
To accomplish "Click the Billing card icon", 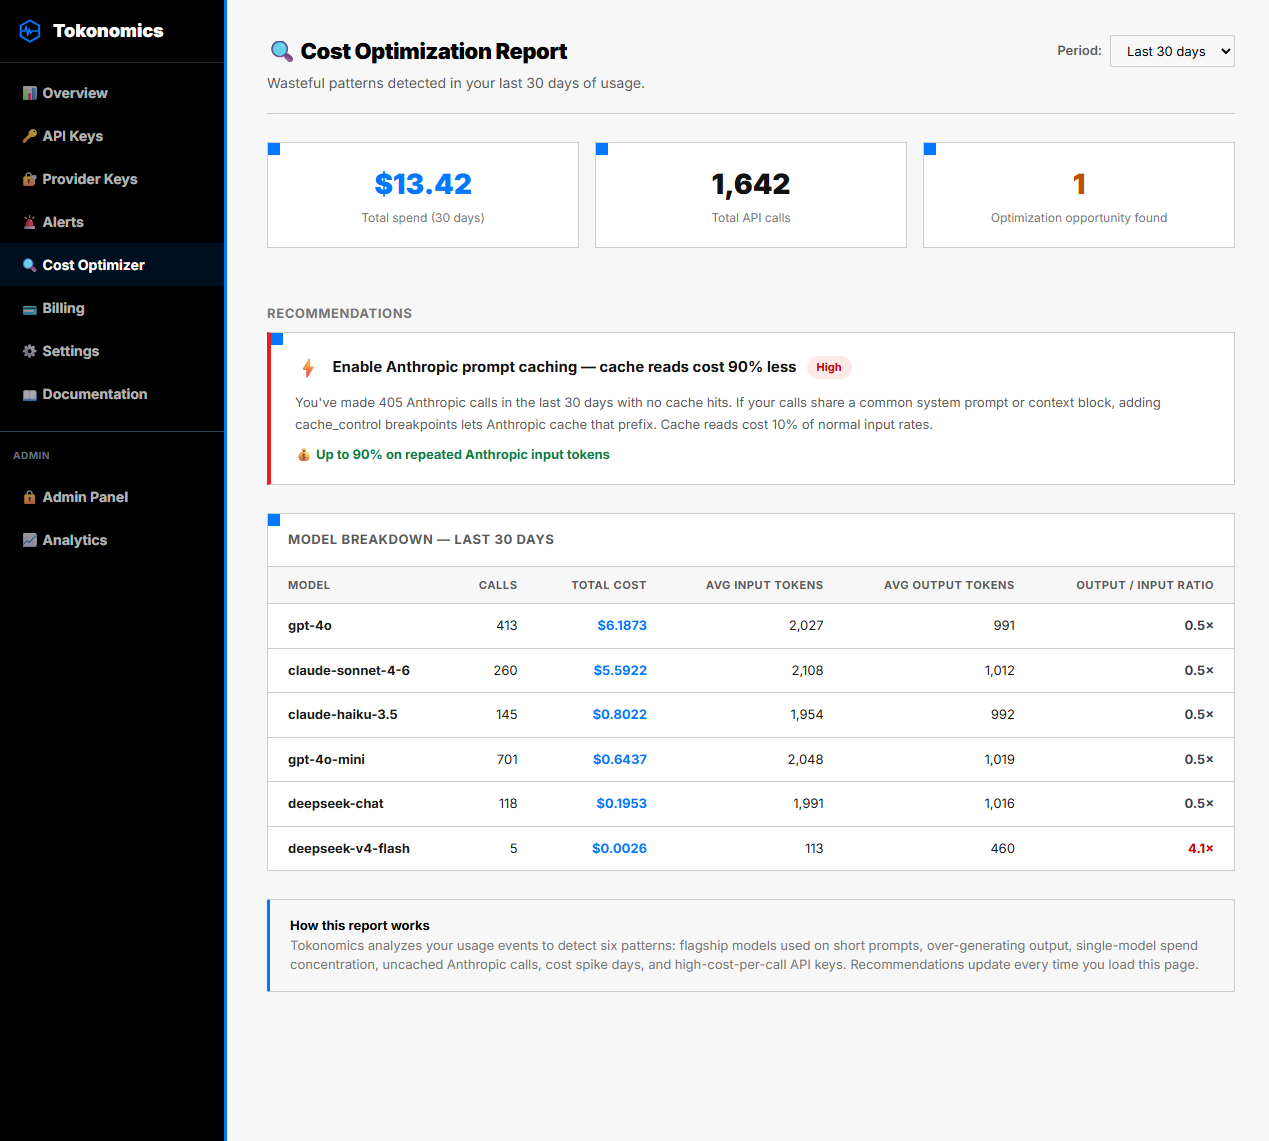I will tap(30, 309).
